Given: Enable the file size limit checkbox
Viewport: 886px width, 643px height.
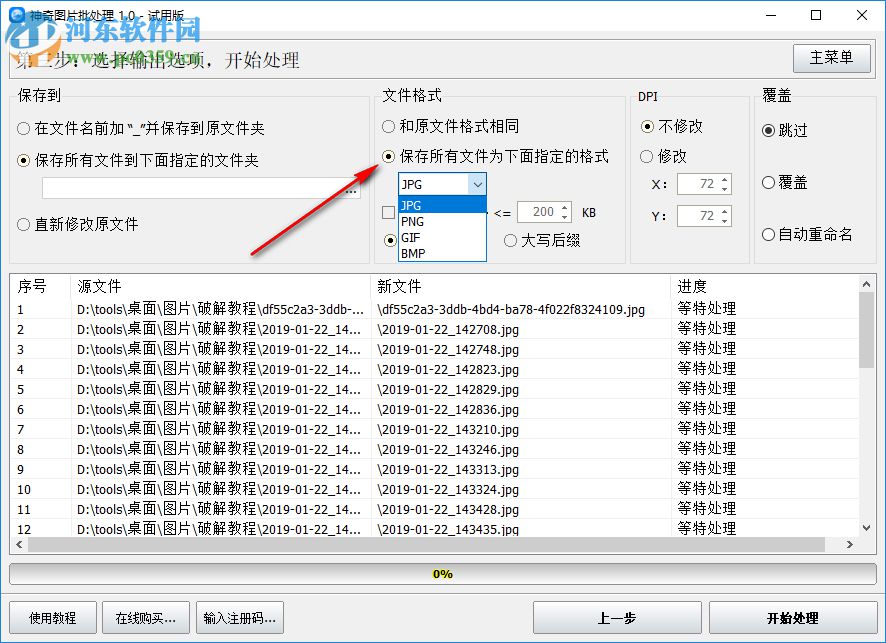Looking at the screenshot, I should (388, 212).
